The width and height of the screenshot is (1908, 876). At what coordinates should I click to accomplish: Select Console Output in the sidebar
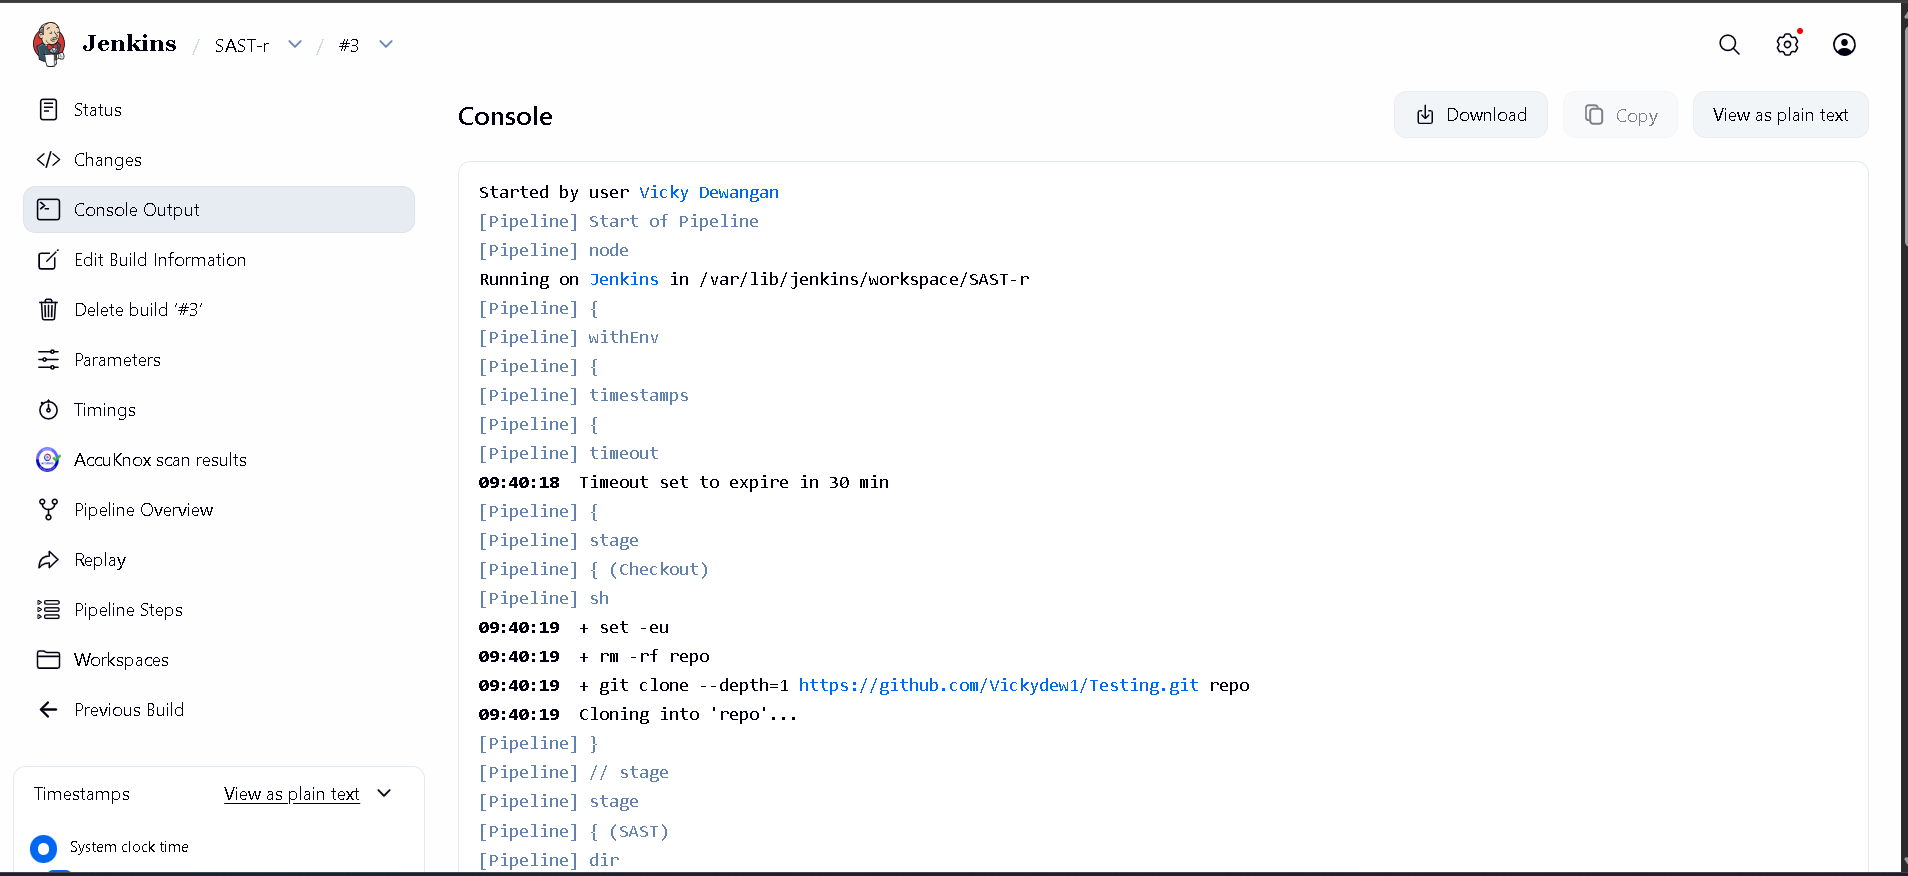point(219,209)
